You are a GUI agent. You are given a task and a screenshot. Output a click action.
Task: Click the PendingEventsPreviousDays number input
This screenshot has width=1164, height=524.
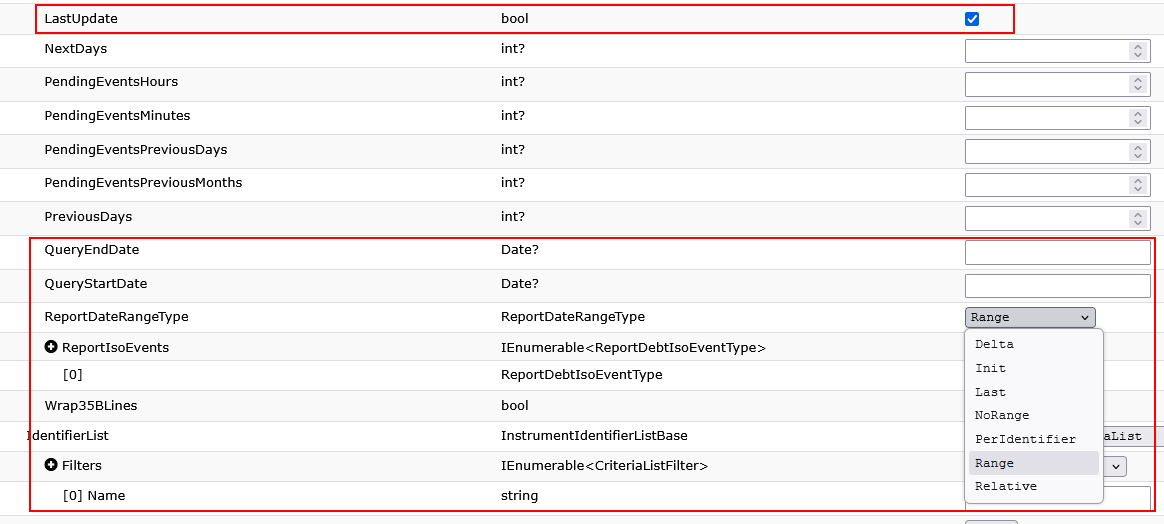tap(1057, 151)
